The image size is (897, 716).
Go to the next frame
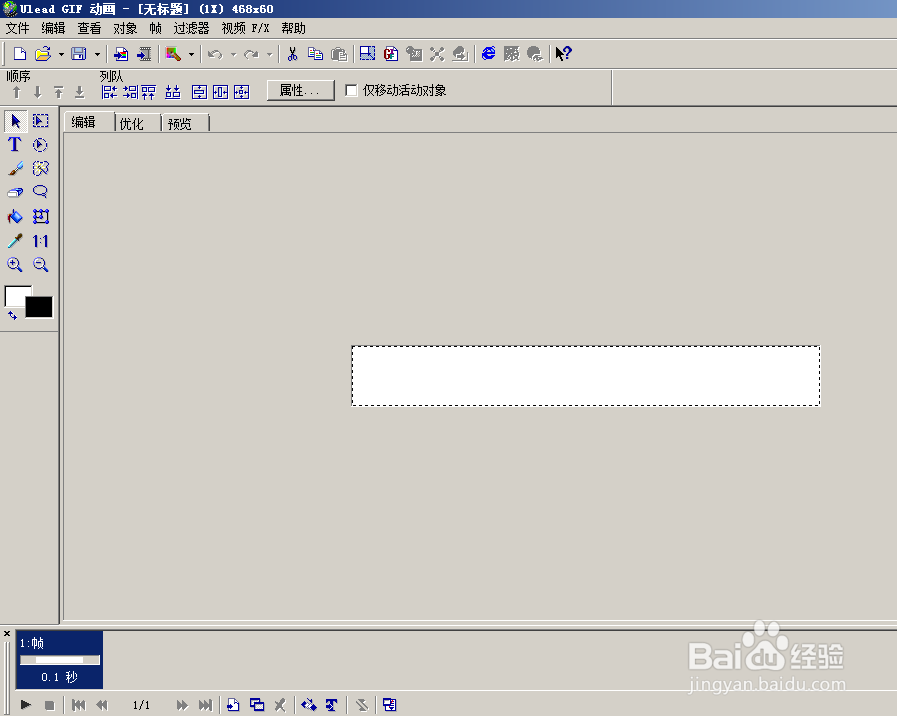click(x=182, y=705)
